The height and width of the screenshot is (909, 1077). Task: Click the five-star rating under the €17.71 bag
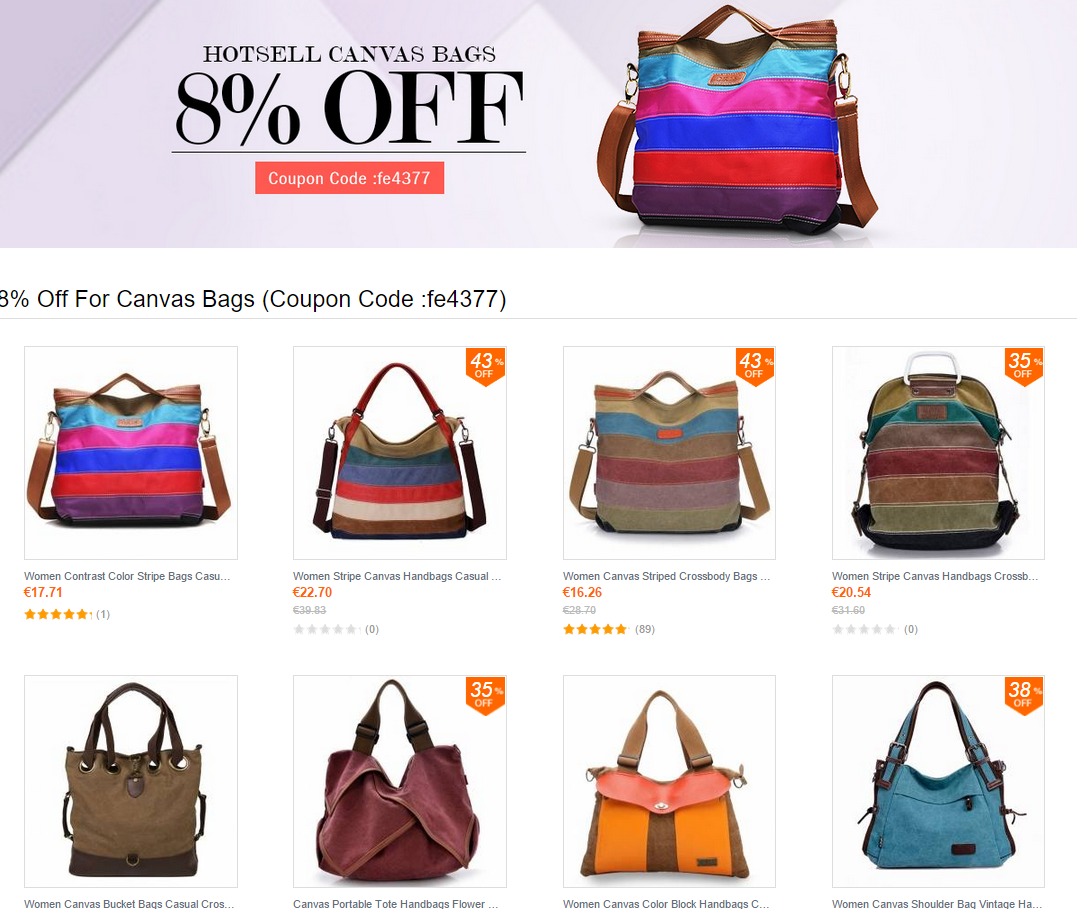coord(58,614)
